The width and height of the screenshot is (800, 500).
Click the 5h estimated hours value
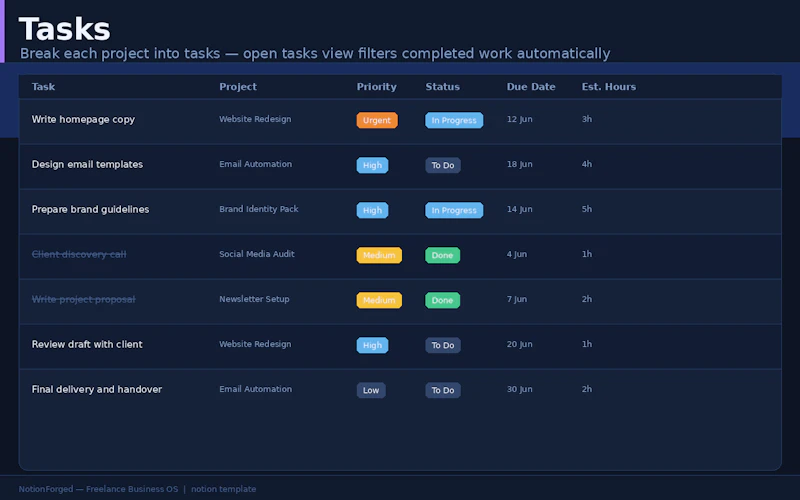pos(587,209)
